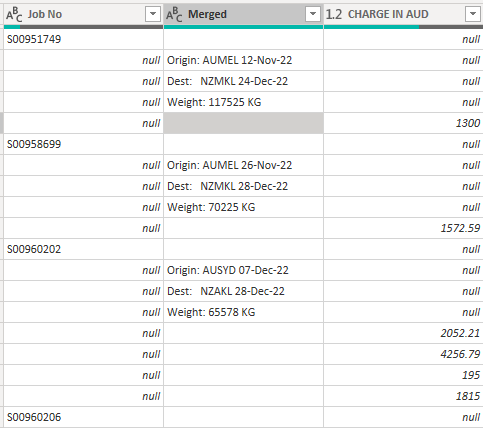Select the Job No column header
This screenshot has width=483, height=428.
click(x=83, y=14)
